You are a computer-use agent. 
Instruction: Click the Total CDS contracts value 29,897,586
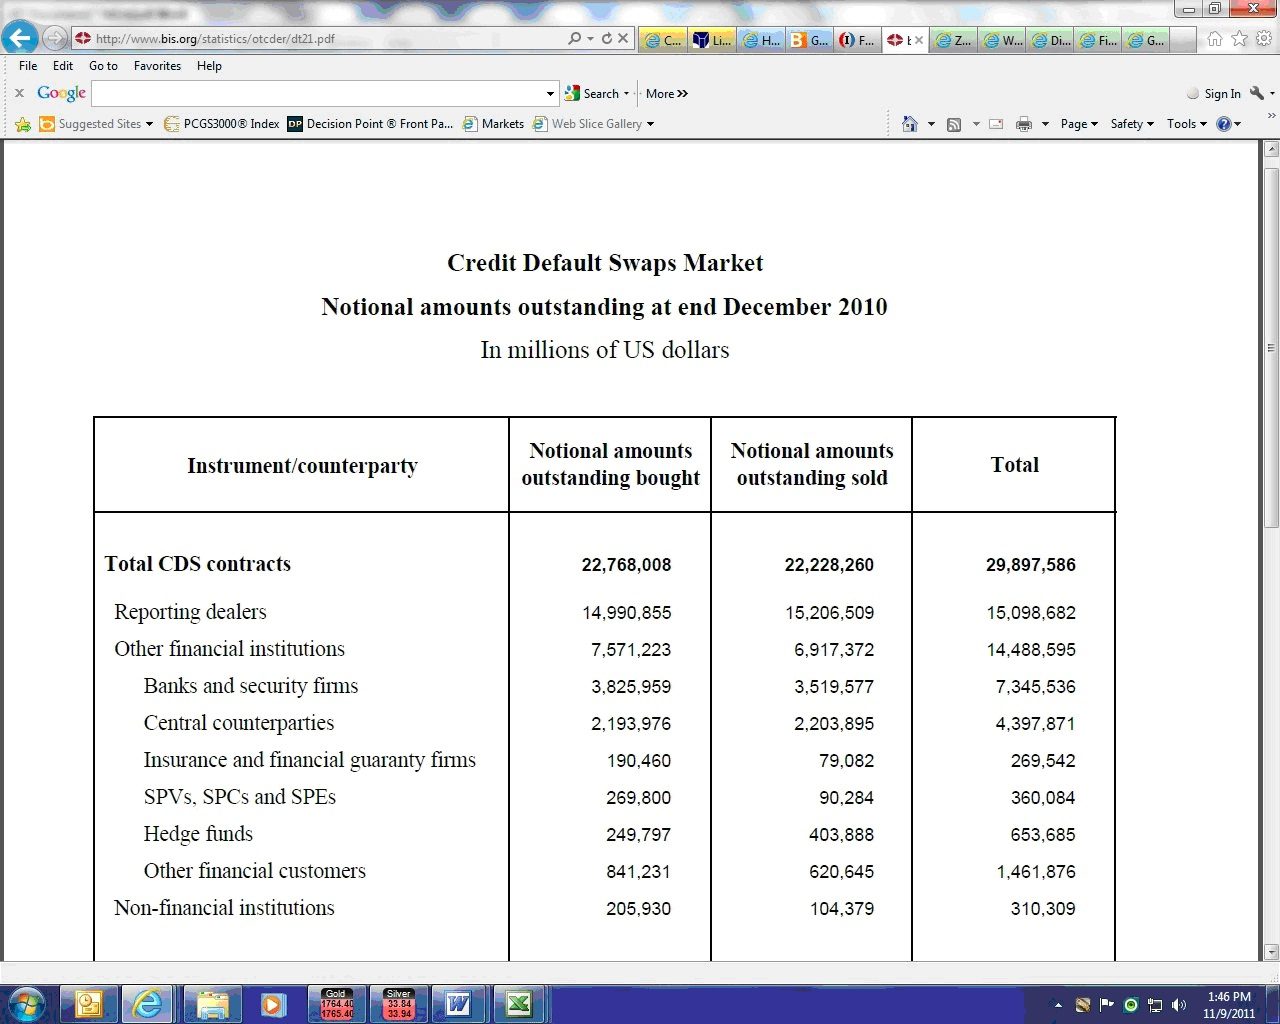click(1031, 565)
